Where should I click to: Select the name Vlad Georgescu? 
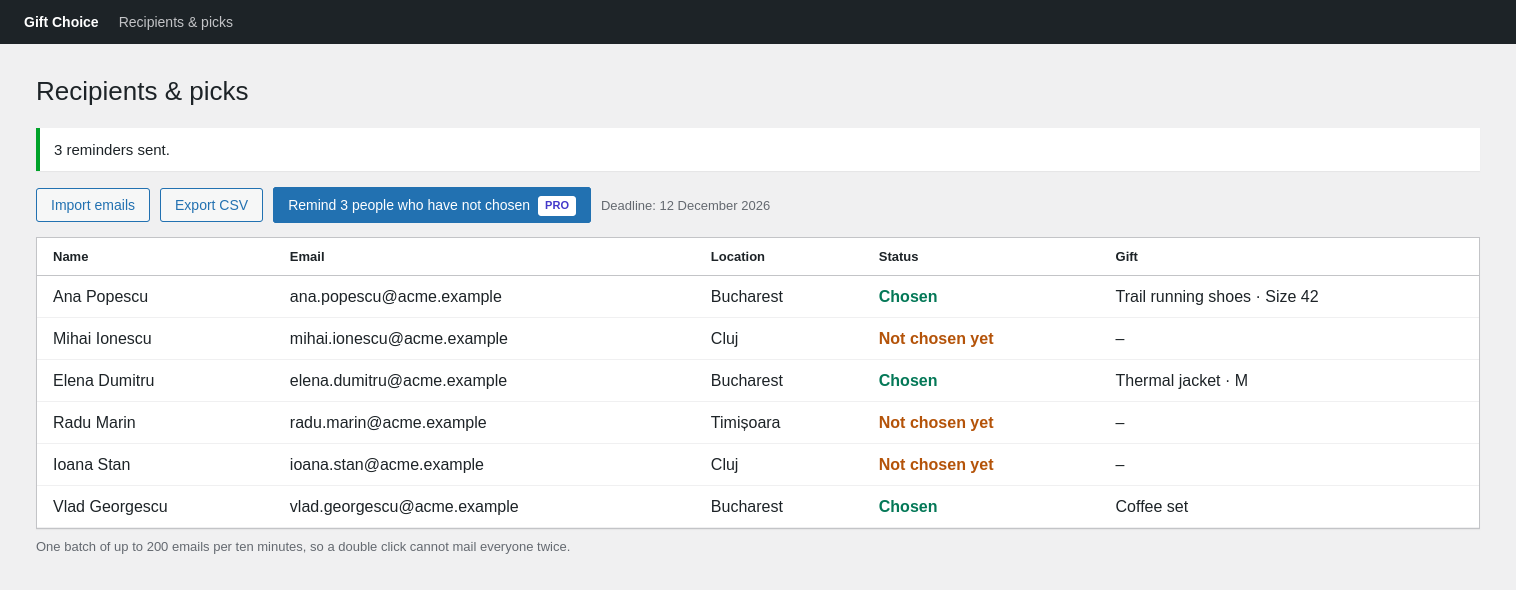point(110,507)
